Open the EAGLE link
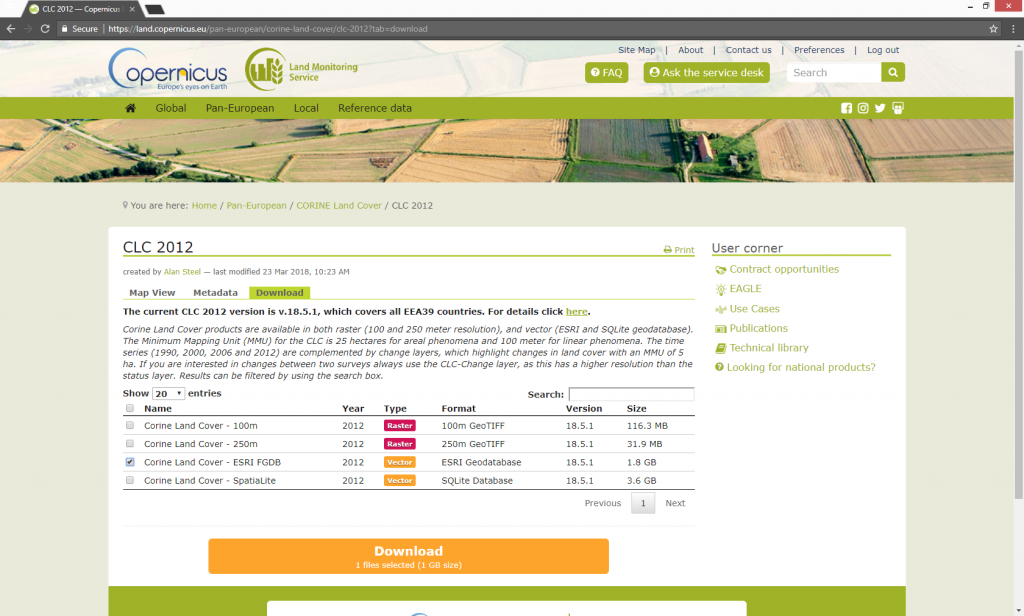 [x=745, y=289]
